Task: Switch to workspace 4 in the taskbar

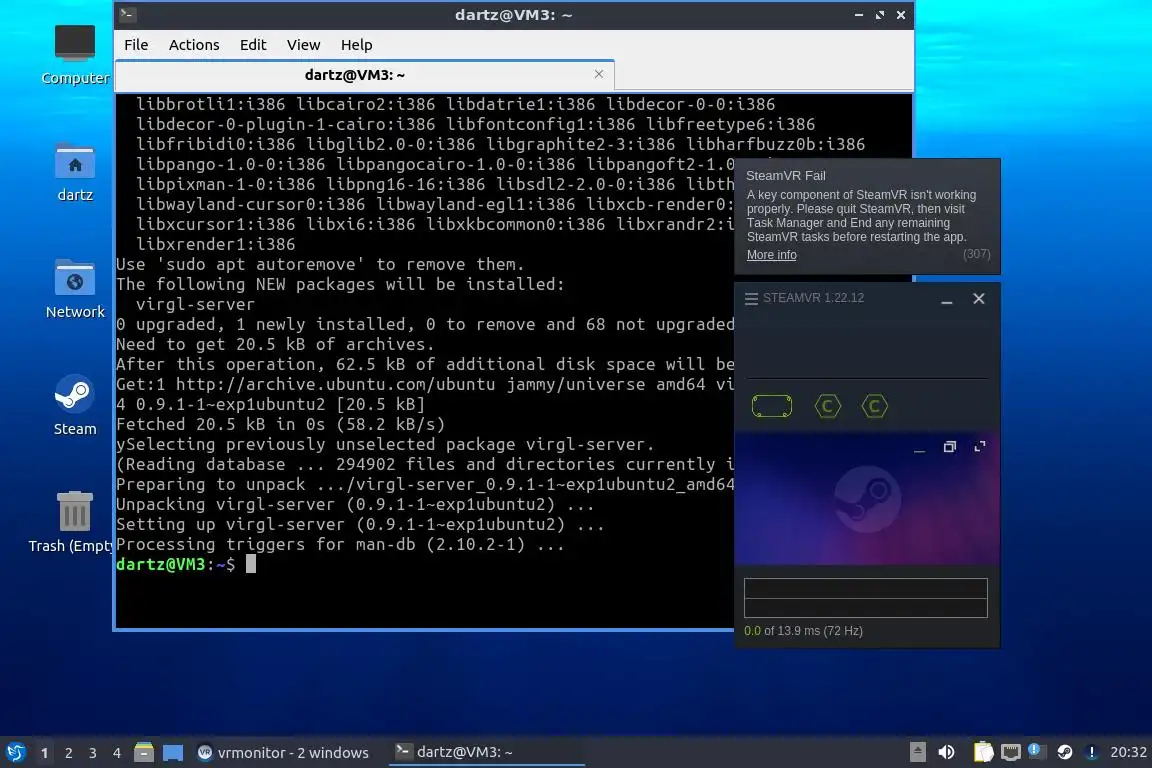Action: (x=117, y=753)
